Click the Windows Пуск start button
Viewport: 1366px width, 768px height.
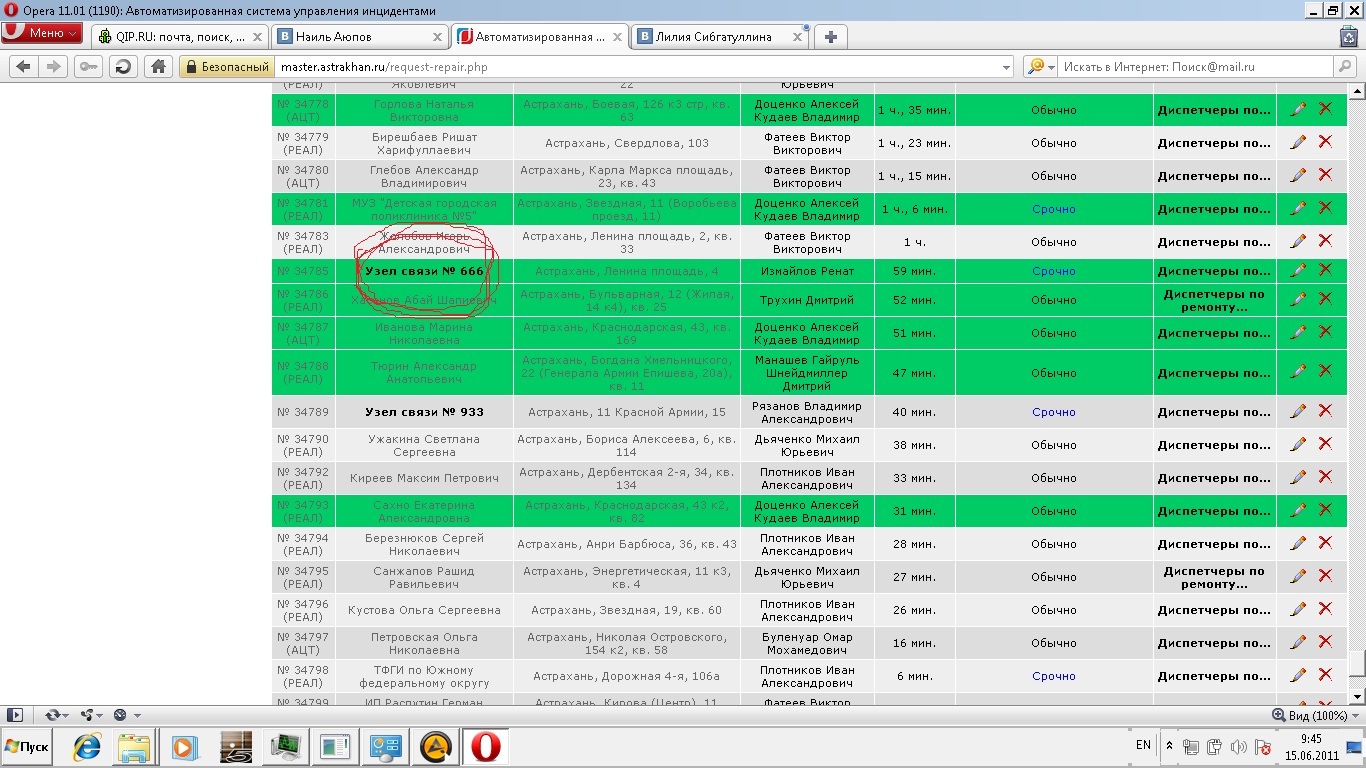[x=28, y=746]
